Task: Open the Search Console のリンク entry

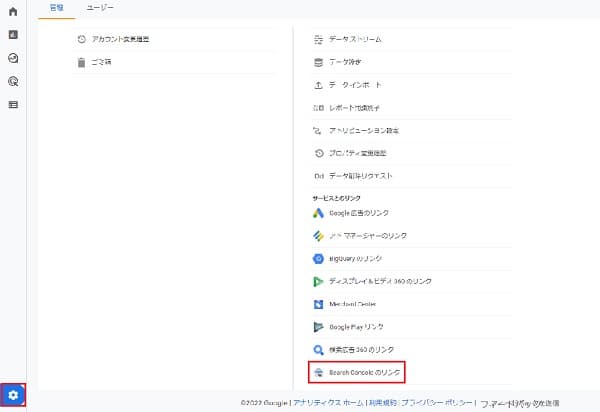Action: 357,372
